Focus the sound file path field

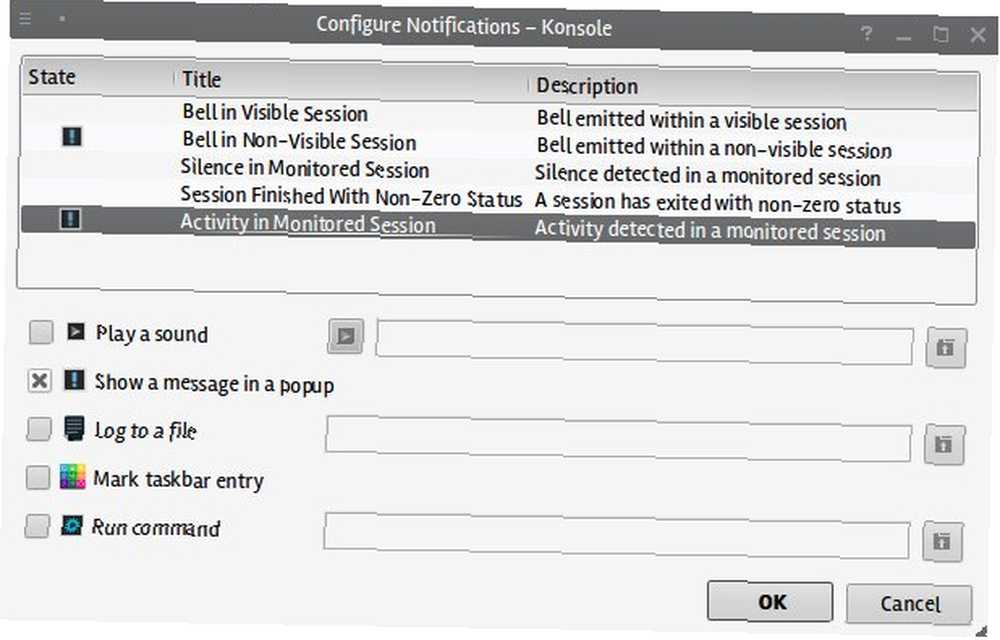(645, 345)
